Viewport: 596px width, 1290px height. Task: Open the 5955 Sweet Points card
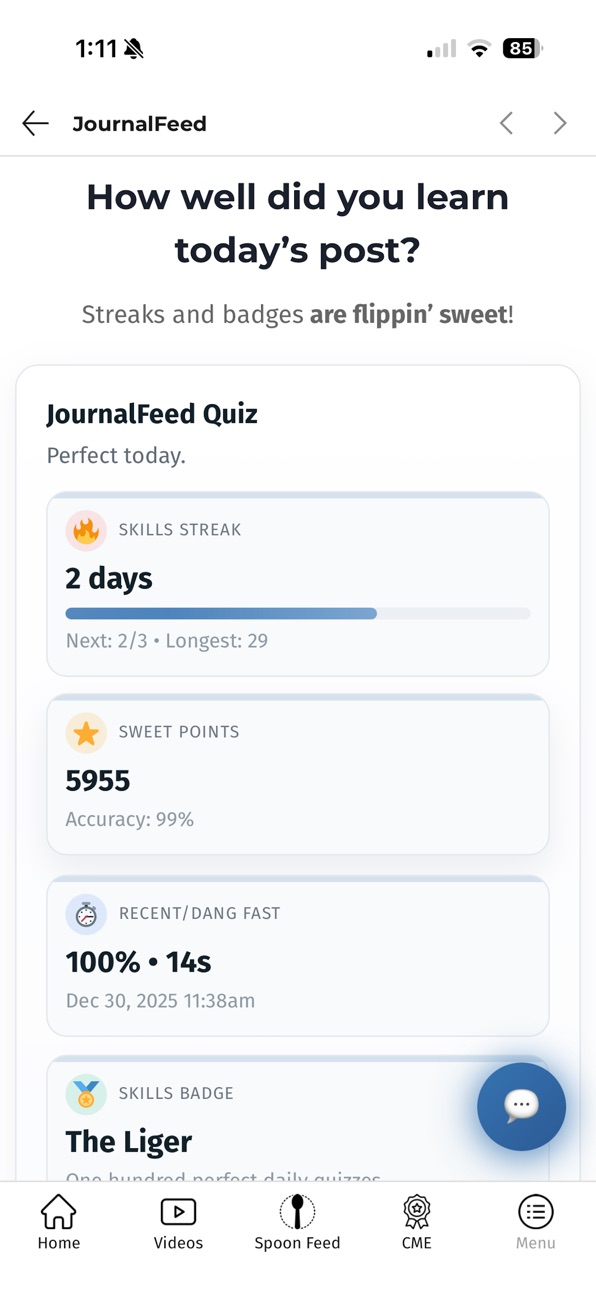coord(298,774)
